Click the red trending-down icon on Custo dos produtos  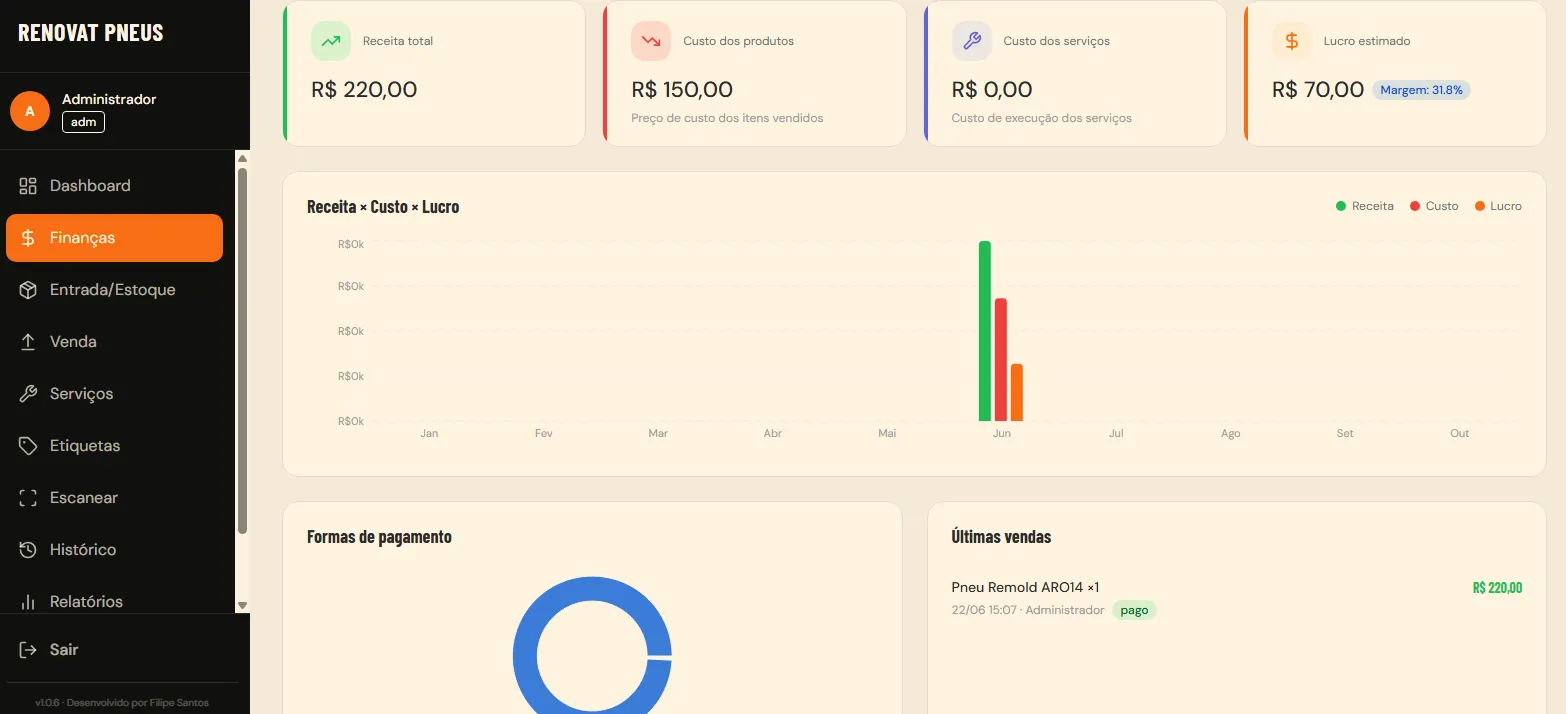click(651, 41)
